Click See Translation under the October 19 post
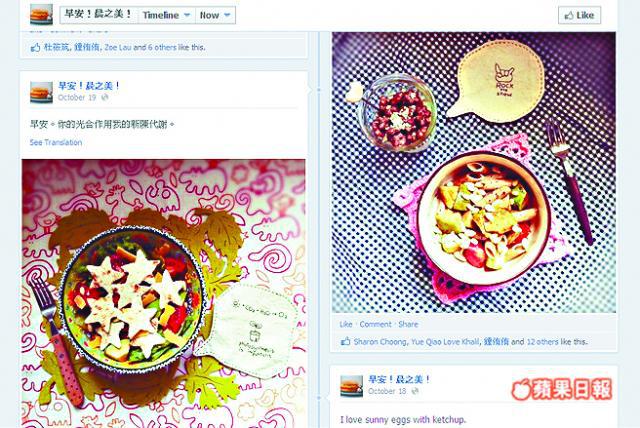The image size is (640, 428). pos(56,142)
